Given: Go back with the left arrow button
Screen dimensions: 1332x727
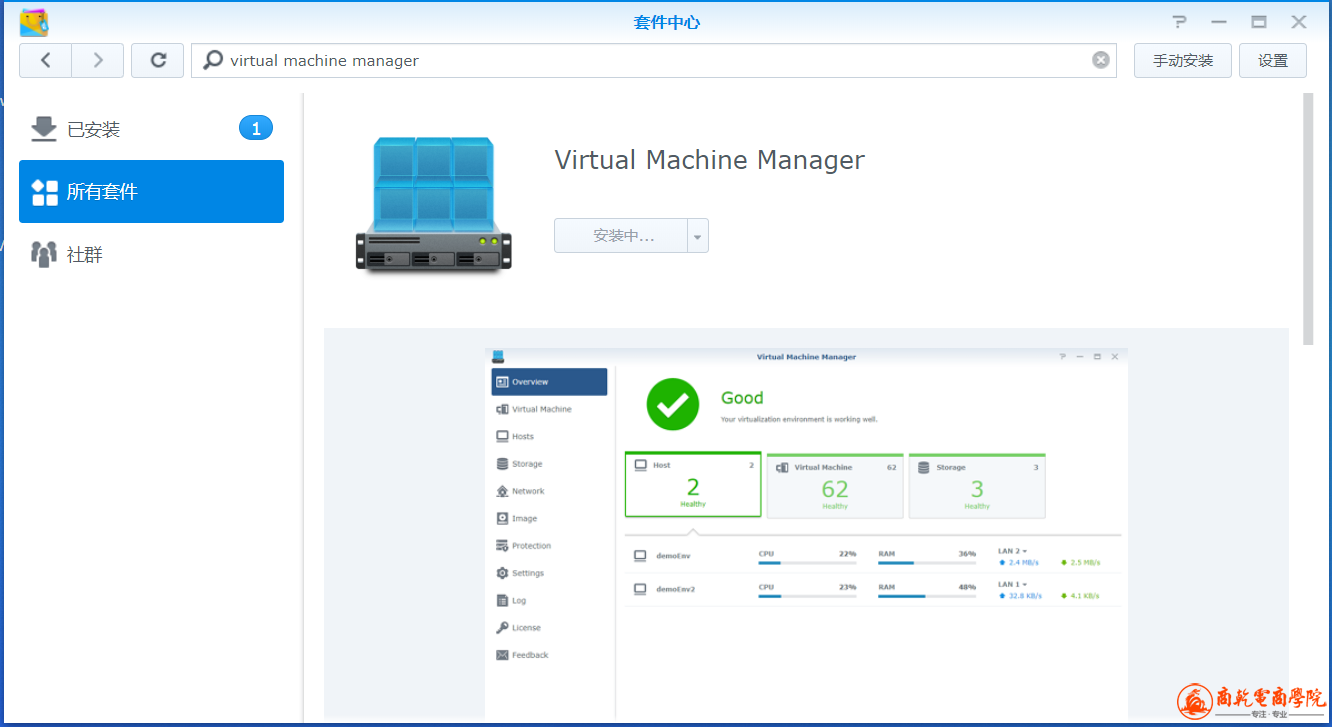Looking at the screenshot, I should tap(45, 60).
